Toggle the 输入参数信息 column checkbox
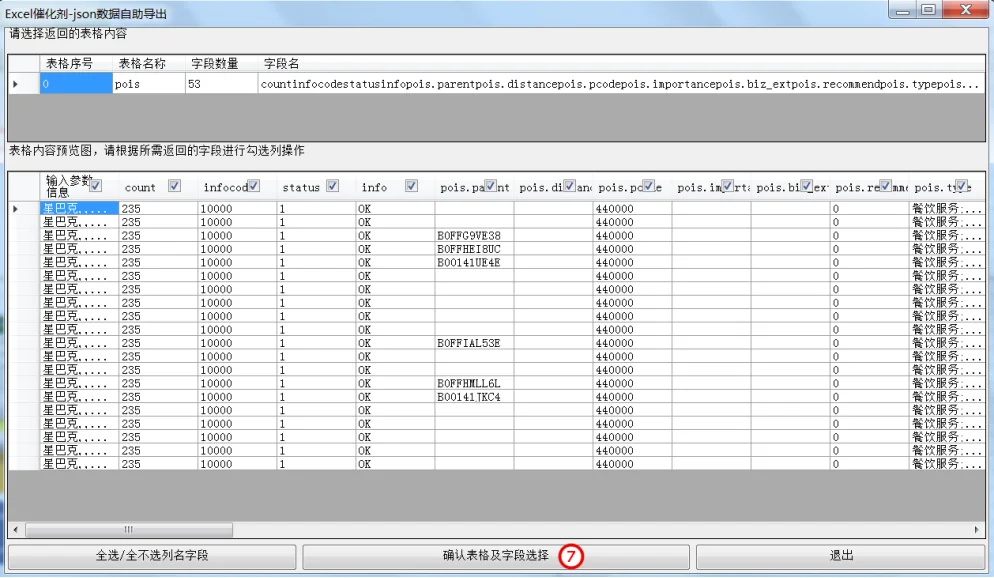 (96, 186)
